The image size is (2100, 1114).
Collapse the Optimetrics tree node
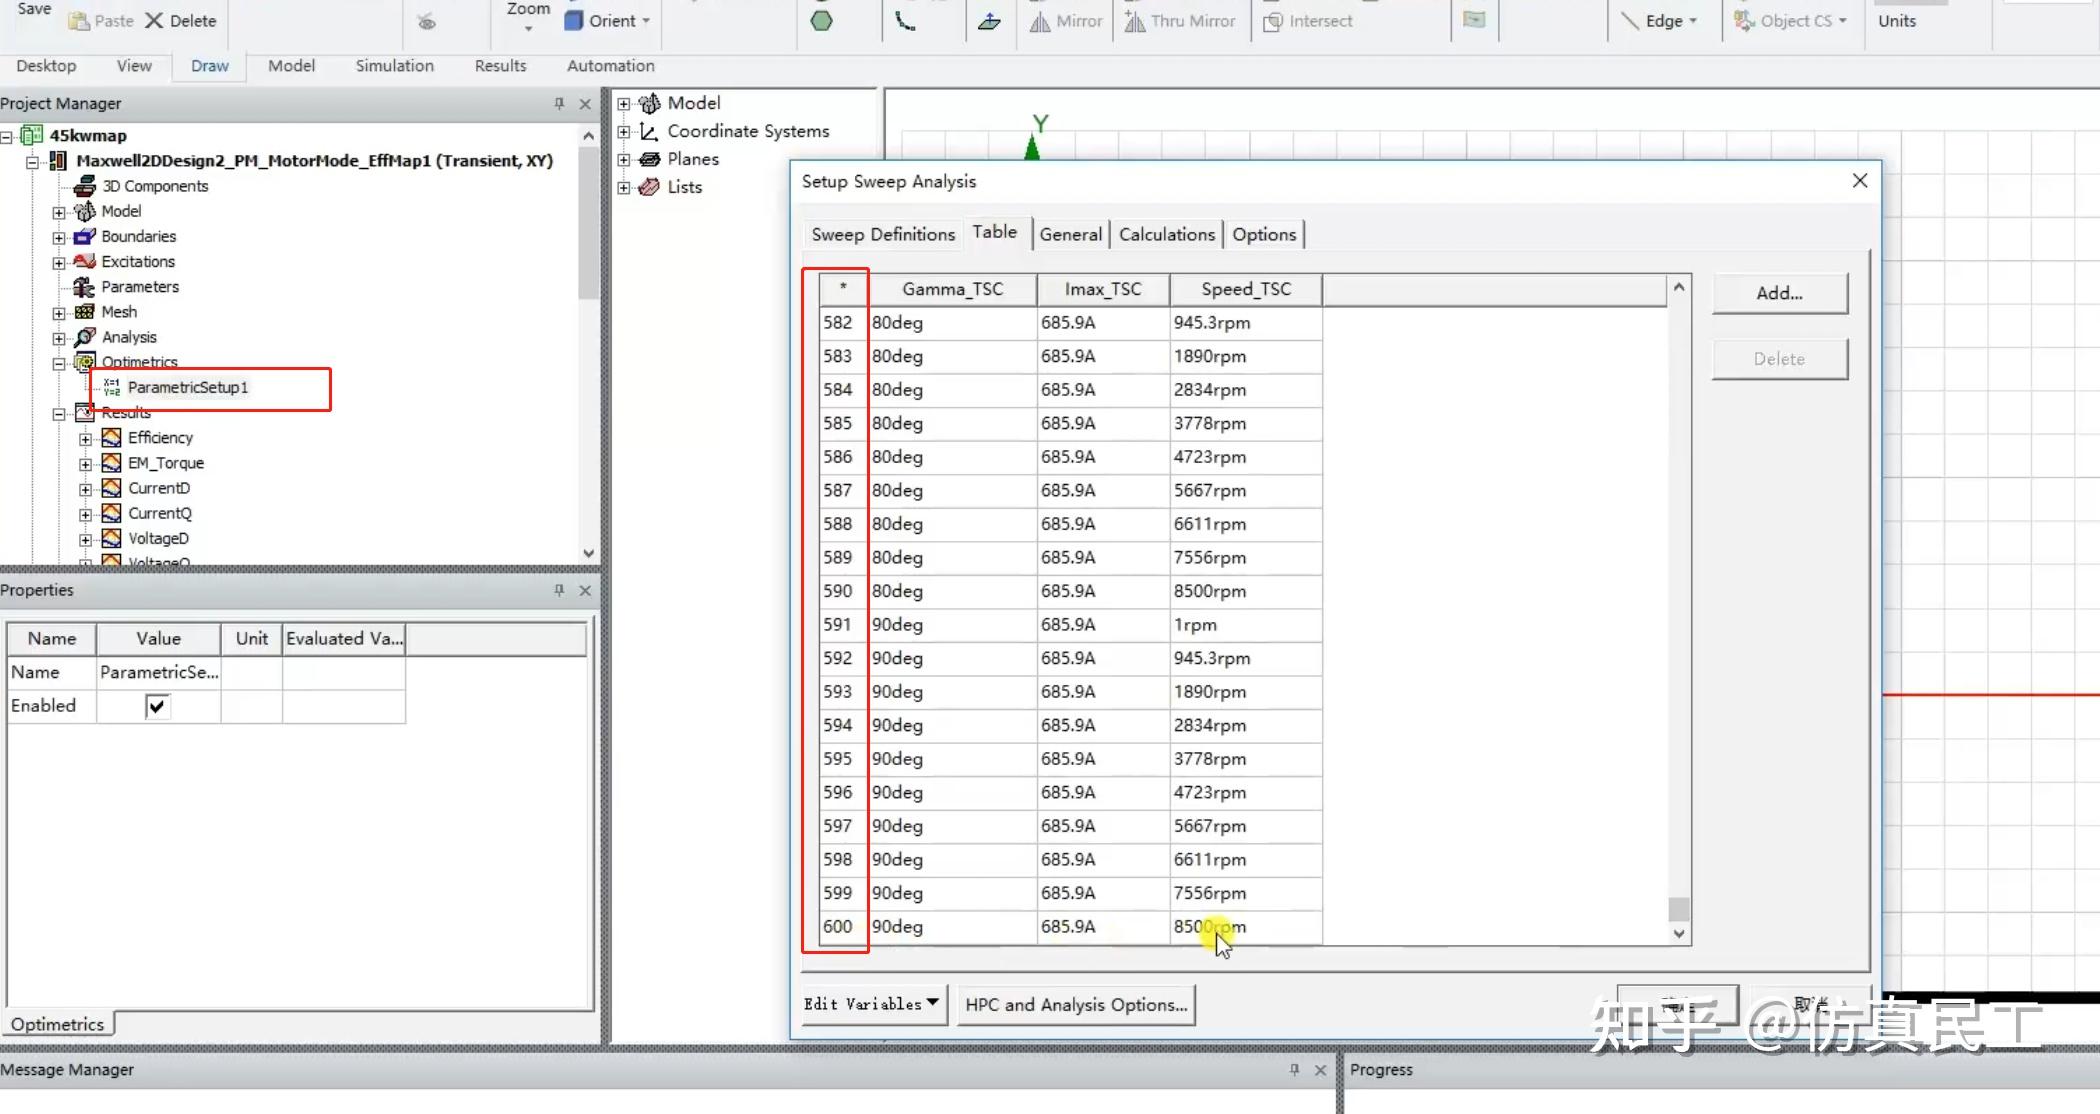click(x=59, y=363)
